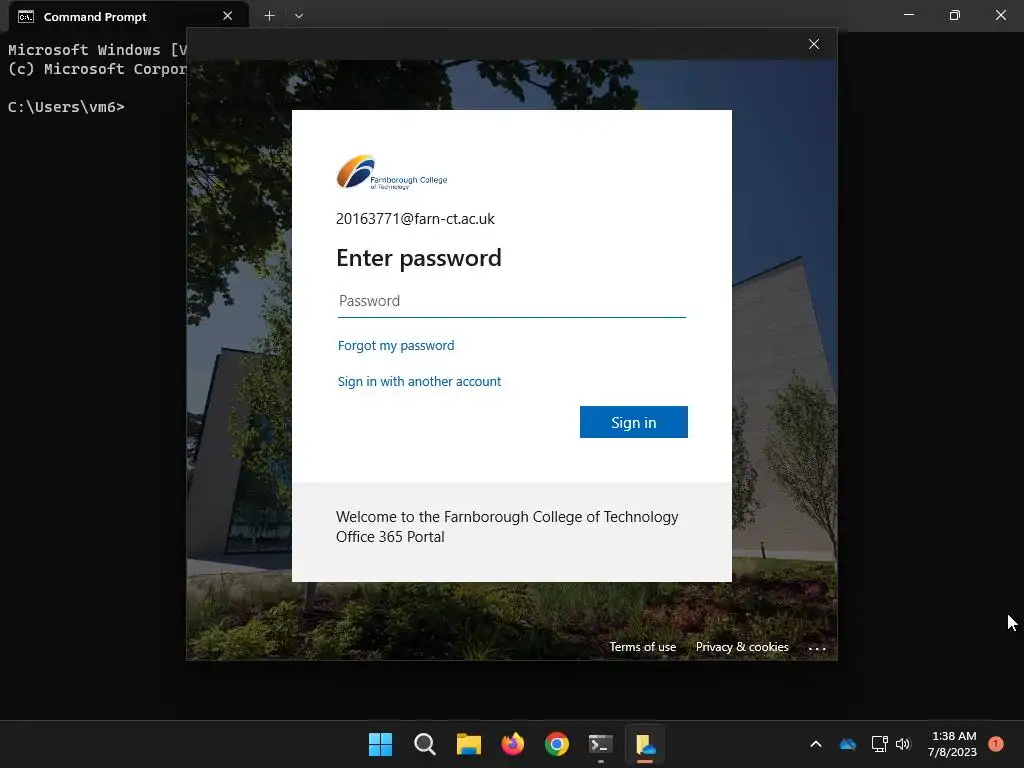Open volume speaker tray icon
This screenshot has height=768, width=1024.
pos(903,744)
